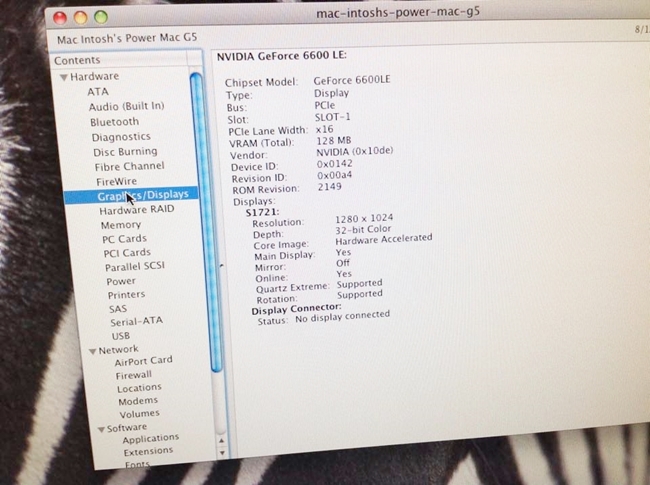
Task: Open the Audio (Built In) entry
Action: point(126,106)
